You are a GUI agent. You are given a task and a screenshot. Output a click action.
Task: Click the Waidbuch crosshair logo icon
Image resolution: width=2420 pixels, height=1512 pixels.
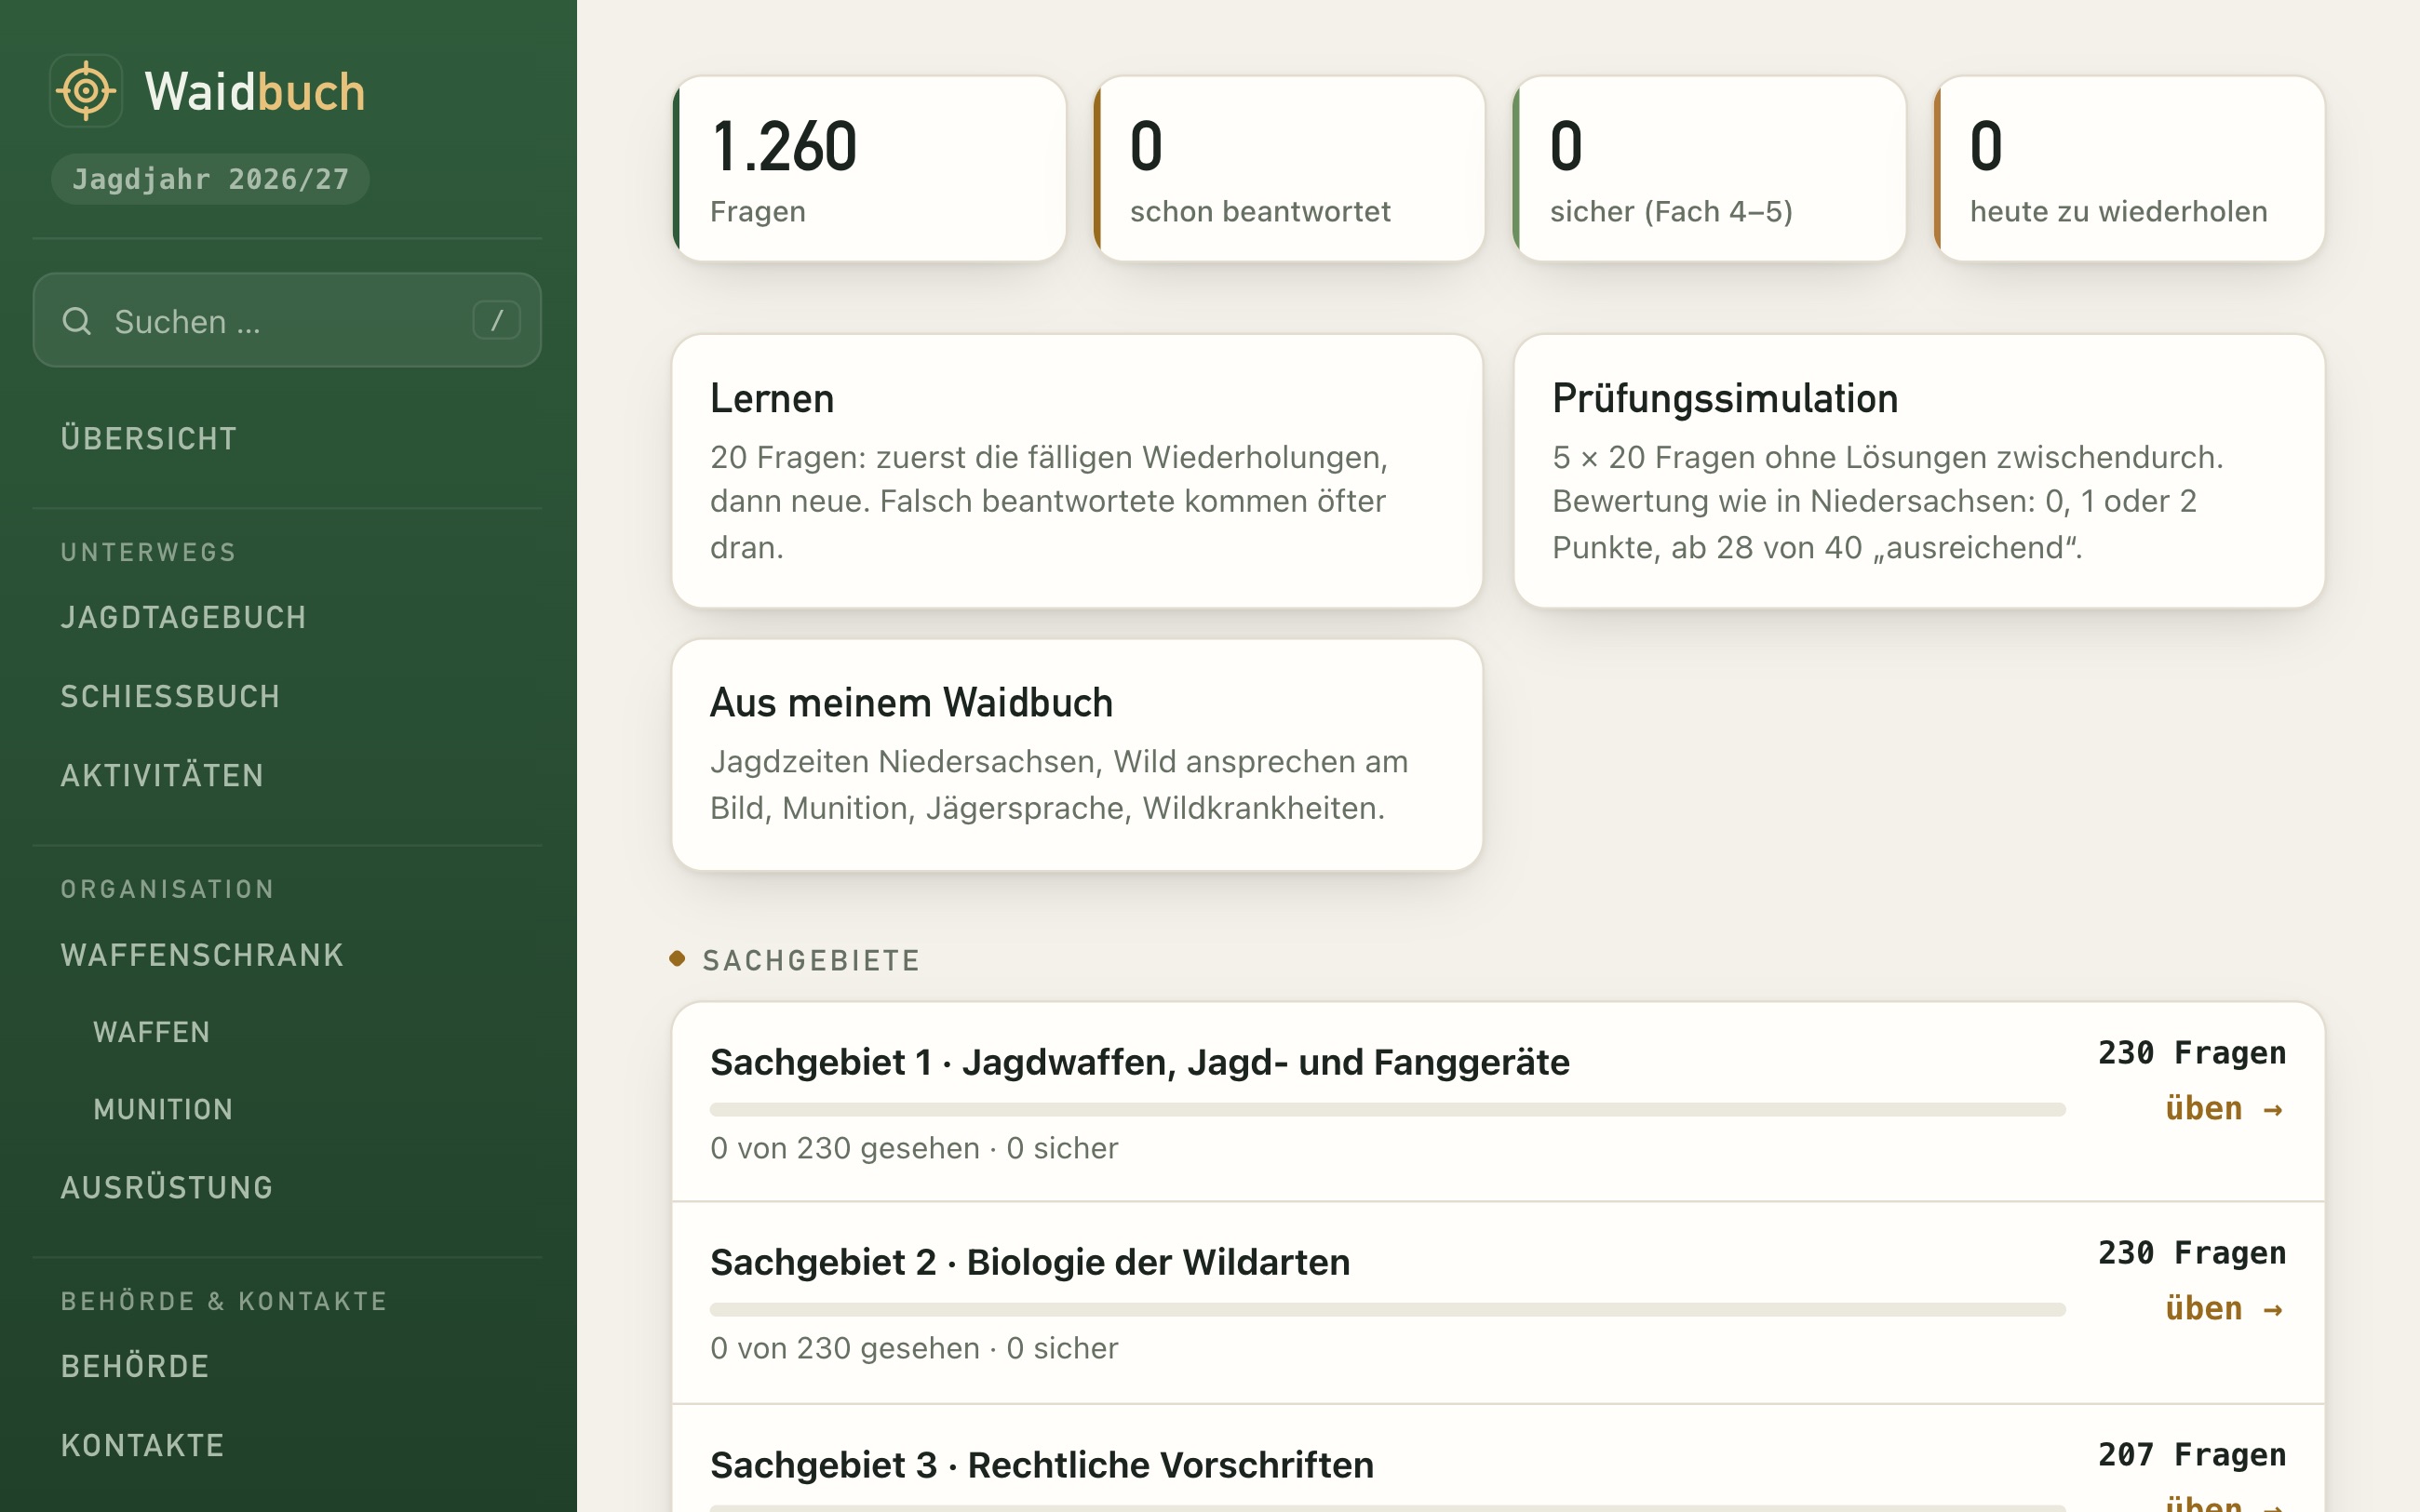coord(86,91)
